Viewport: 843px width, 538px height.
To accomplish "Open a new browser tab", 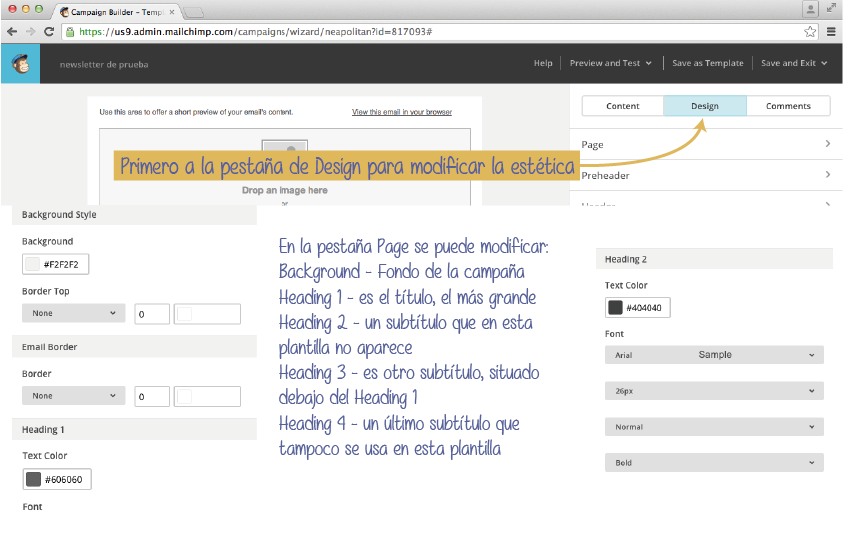I will coord(194,12).
